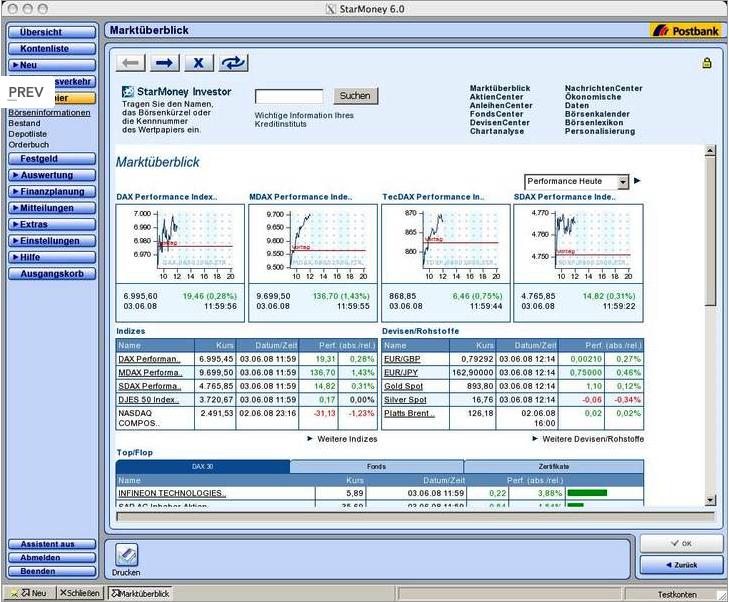Open the Gold Spot row link
This screenshot has width=729, height=602.
(403, 386)
